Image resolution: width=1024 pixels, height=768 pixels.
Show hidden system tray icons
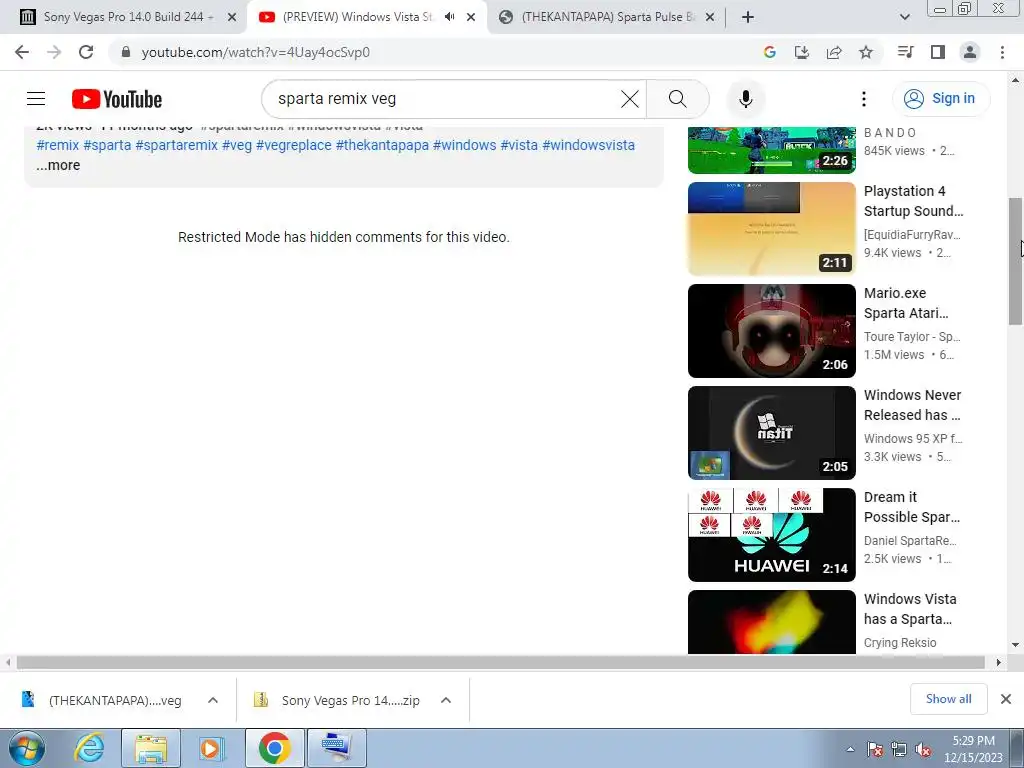click(850, 749)
